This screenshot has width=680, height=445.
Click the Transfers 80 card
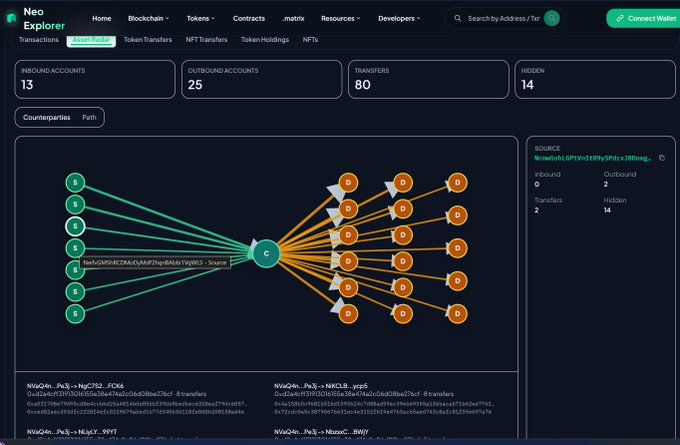tap(428, 79)
